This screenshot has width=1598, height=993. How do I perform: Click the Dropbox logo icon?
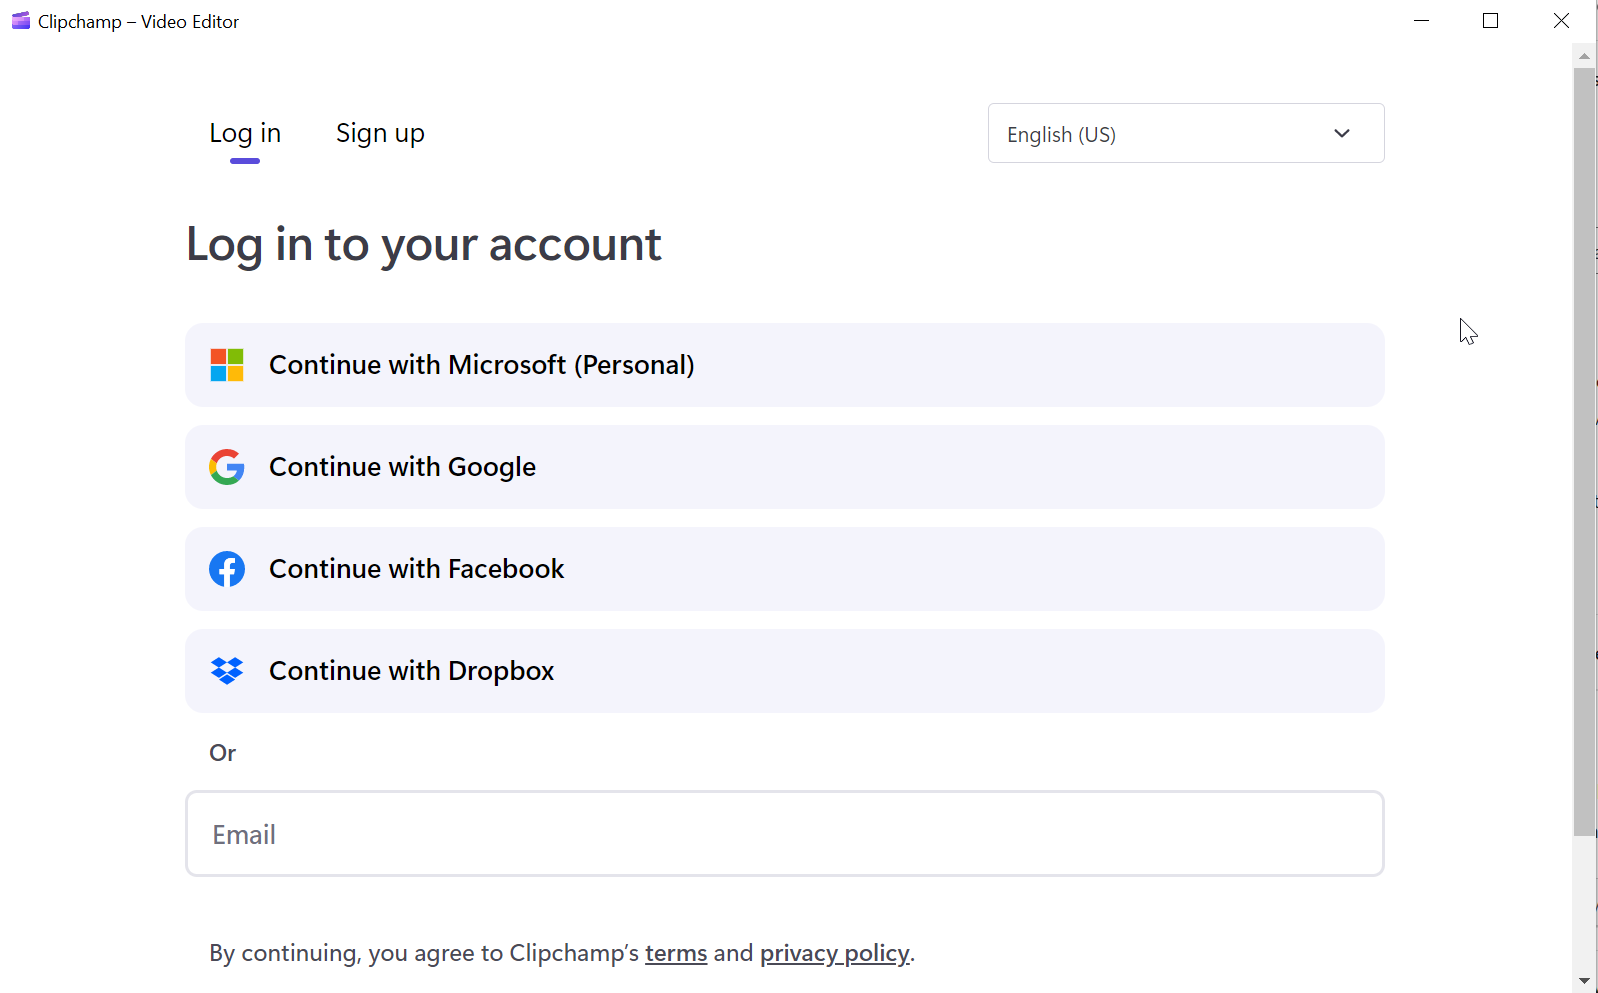point(227,671)
